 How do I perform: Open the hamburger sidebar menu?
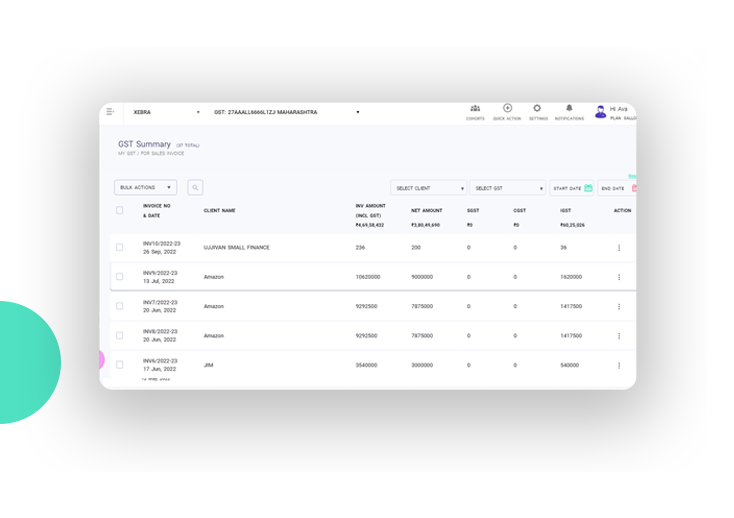coord(110,112)
